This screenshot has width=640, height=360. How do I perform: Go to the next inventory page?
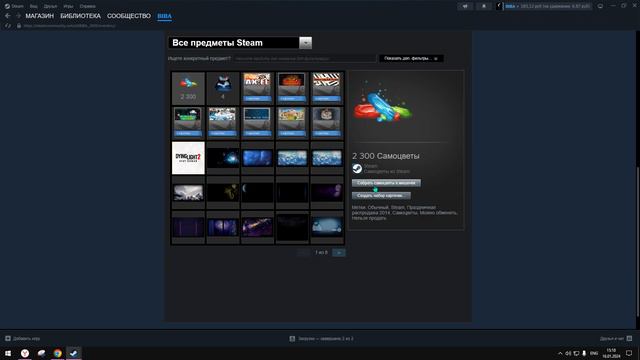click(339, 253)
